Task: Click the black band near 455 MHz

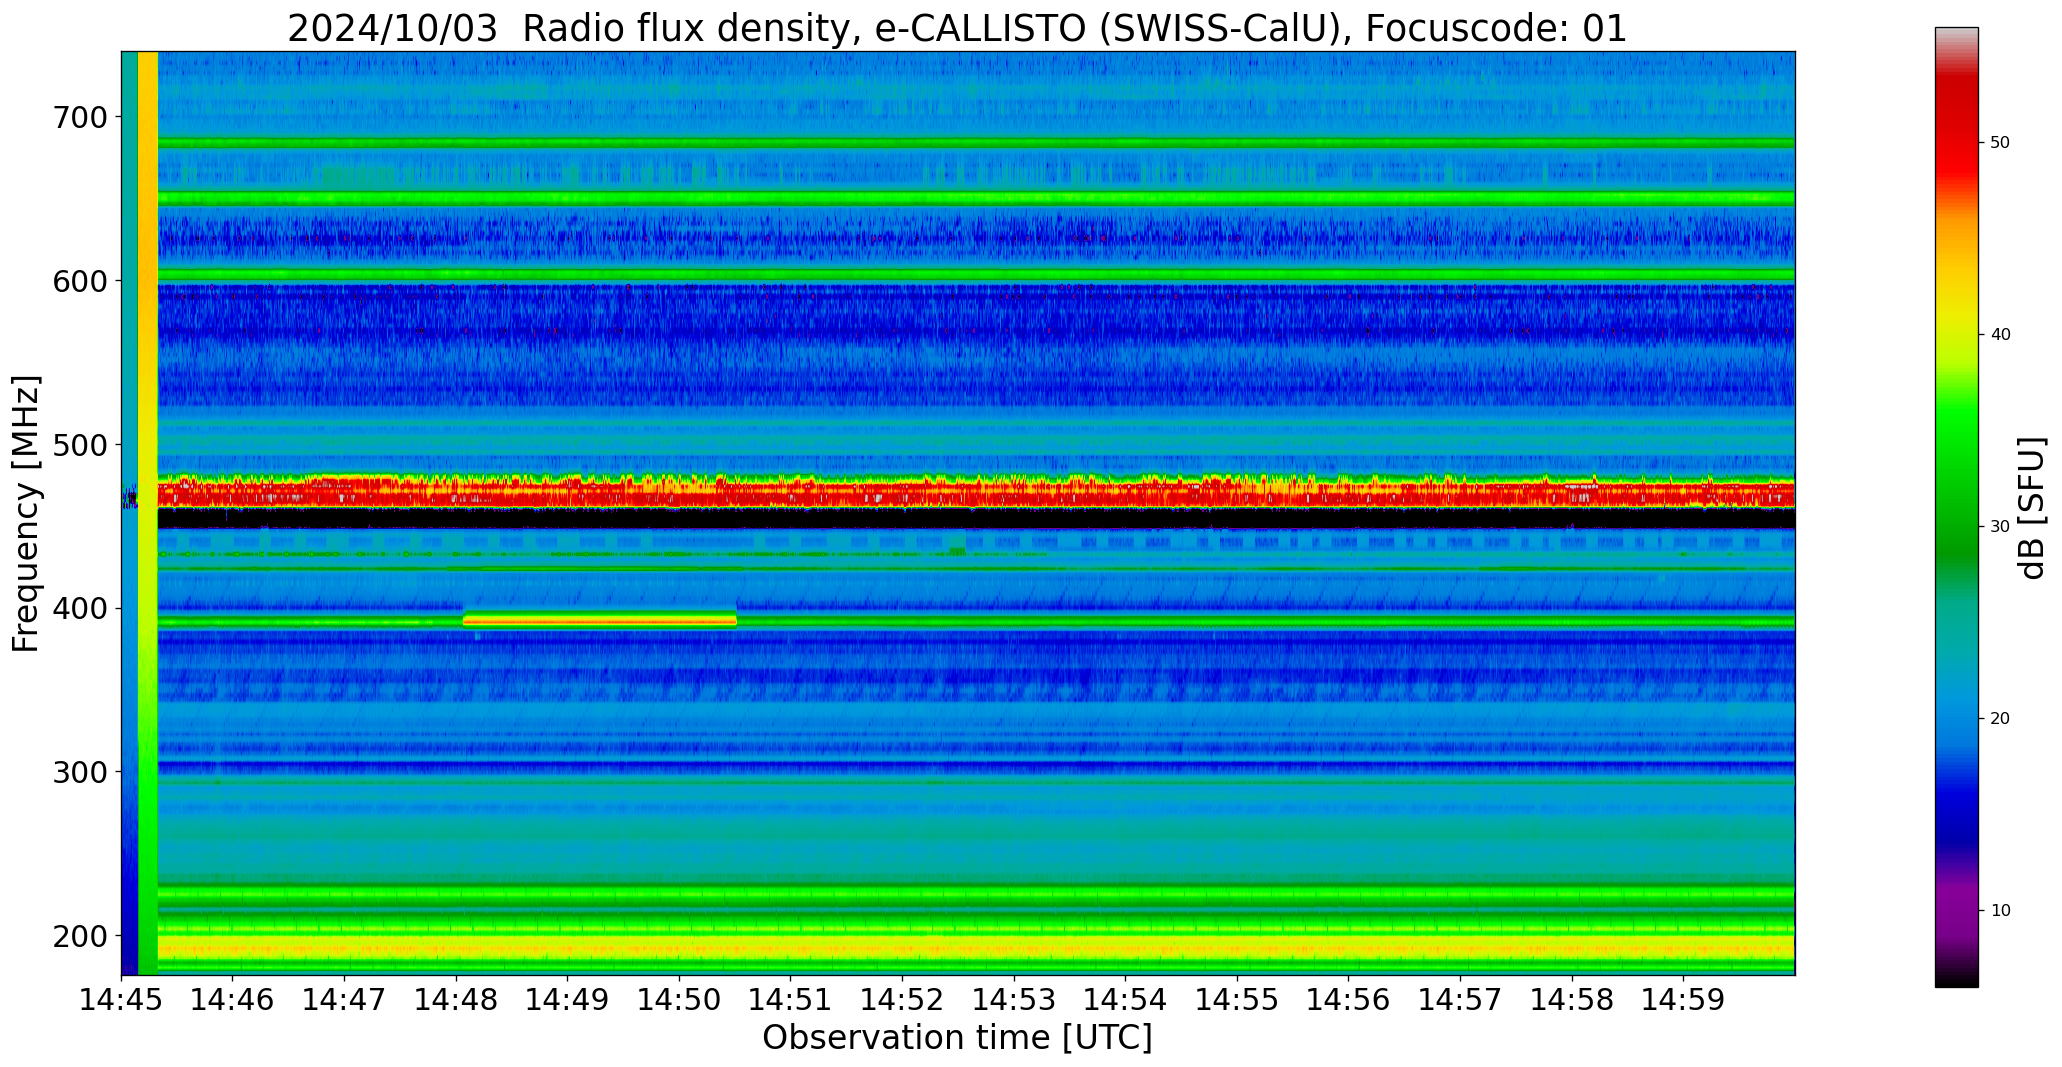Action: tap(976, 518)
